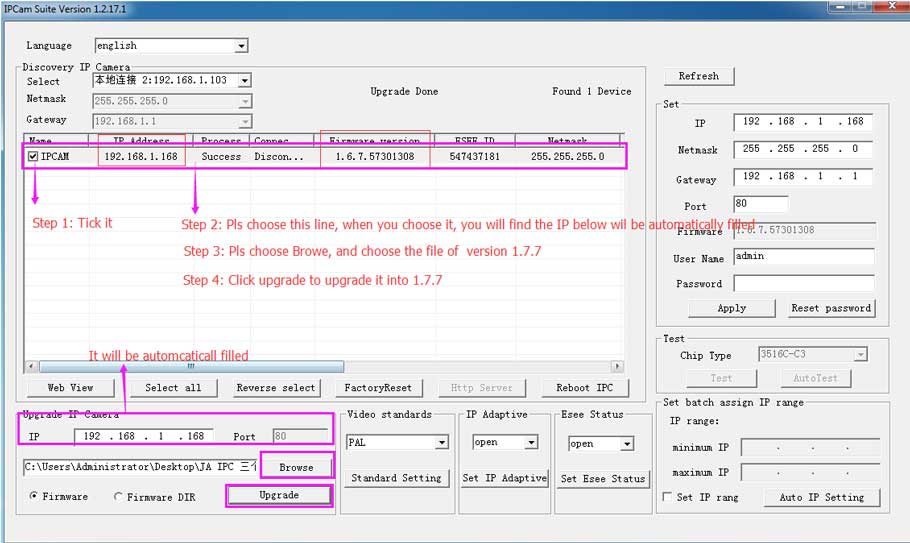Select the Firmware radio button
The image size is (910, 543).
[35, 496]
